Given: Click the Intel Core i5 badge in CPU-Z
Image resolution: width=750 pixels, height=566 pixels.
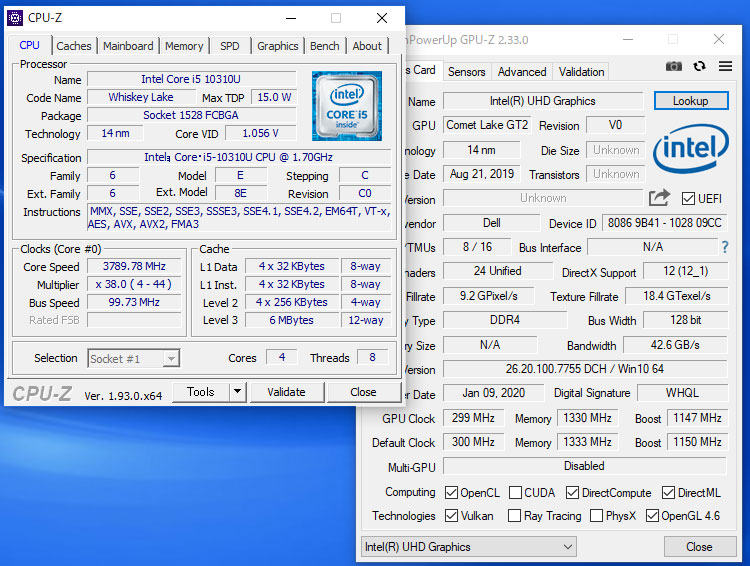Looking at the screenshot, I should tap(347, 106).
